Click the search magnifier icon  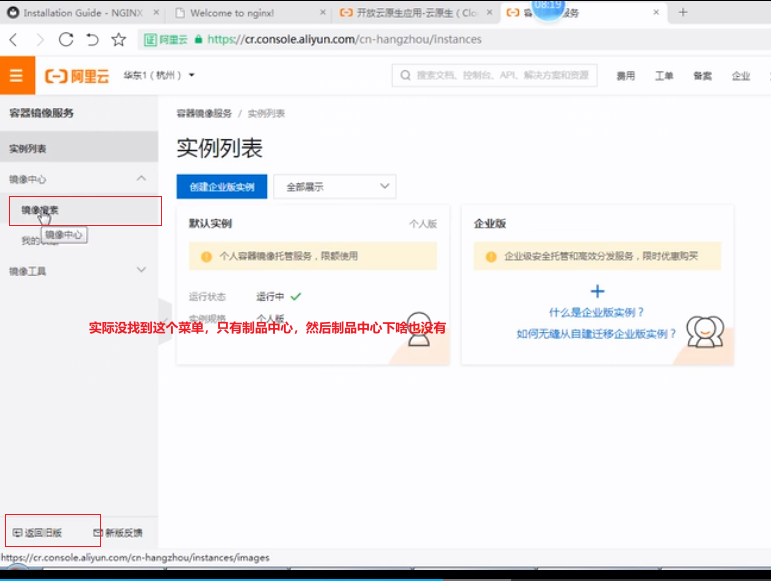coord(405,75)
